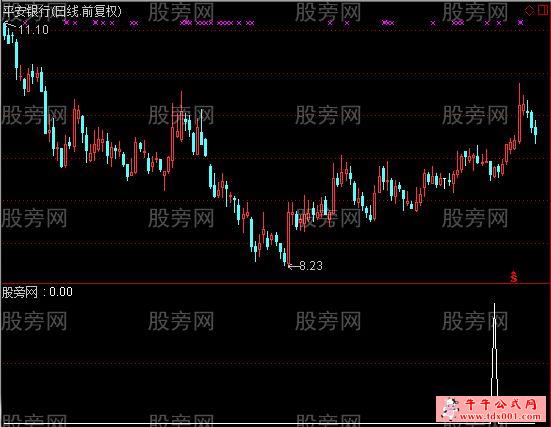Viewport: 551px width, 427px height.
Task: Click the 8.23 low price label
Action: coord(311,266)
